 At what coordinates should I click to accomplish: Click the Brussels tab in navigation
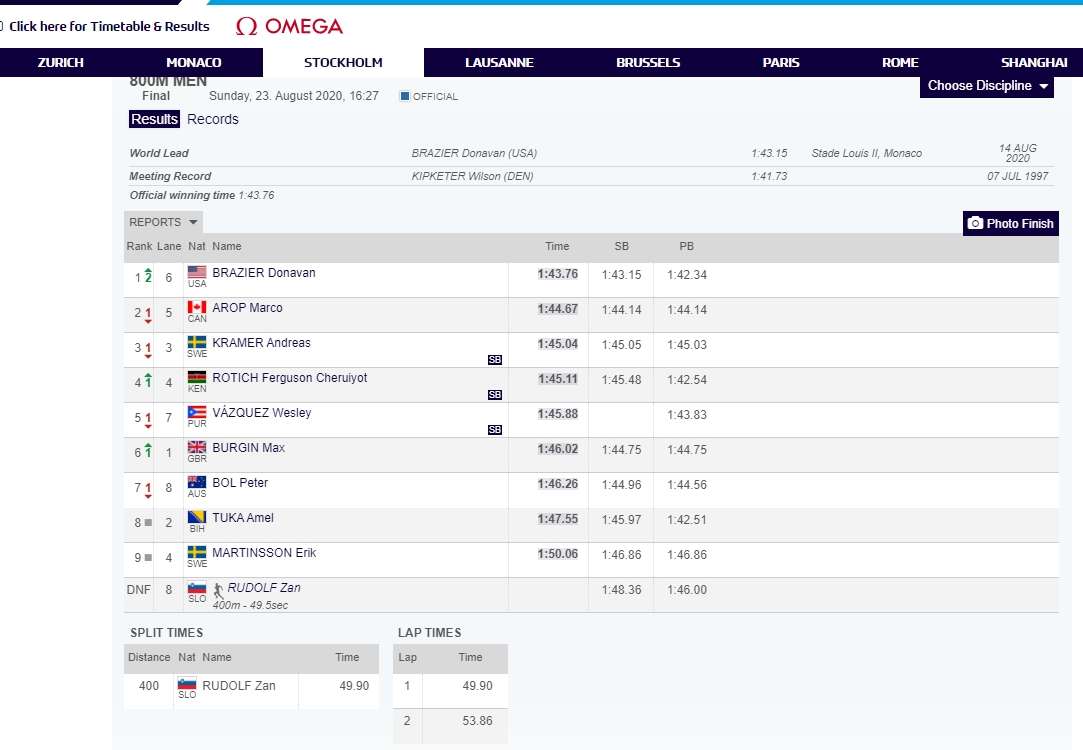click(648, 62)
